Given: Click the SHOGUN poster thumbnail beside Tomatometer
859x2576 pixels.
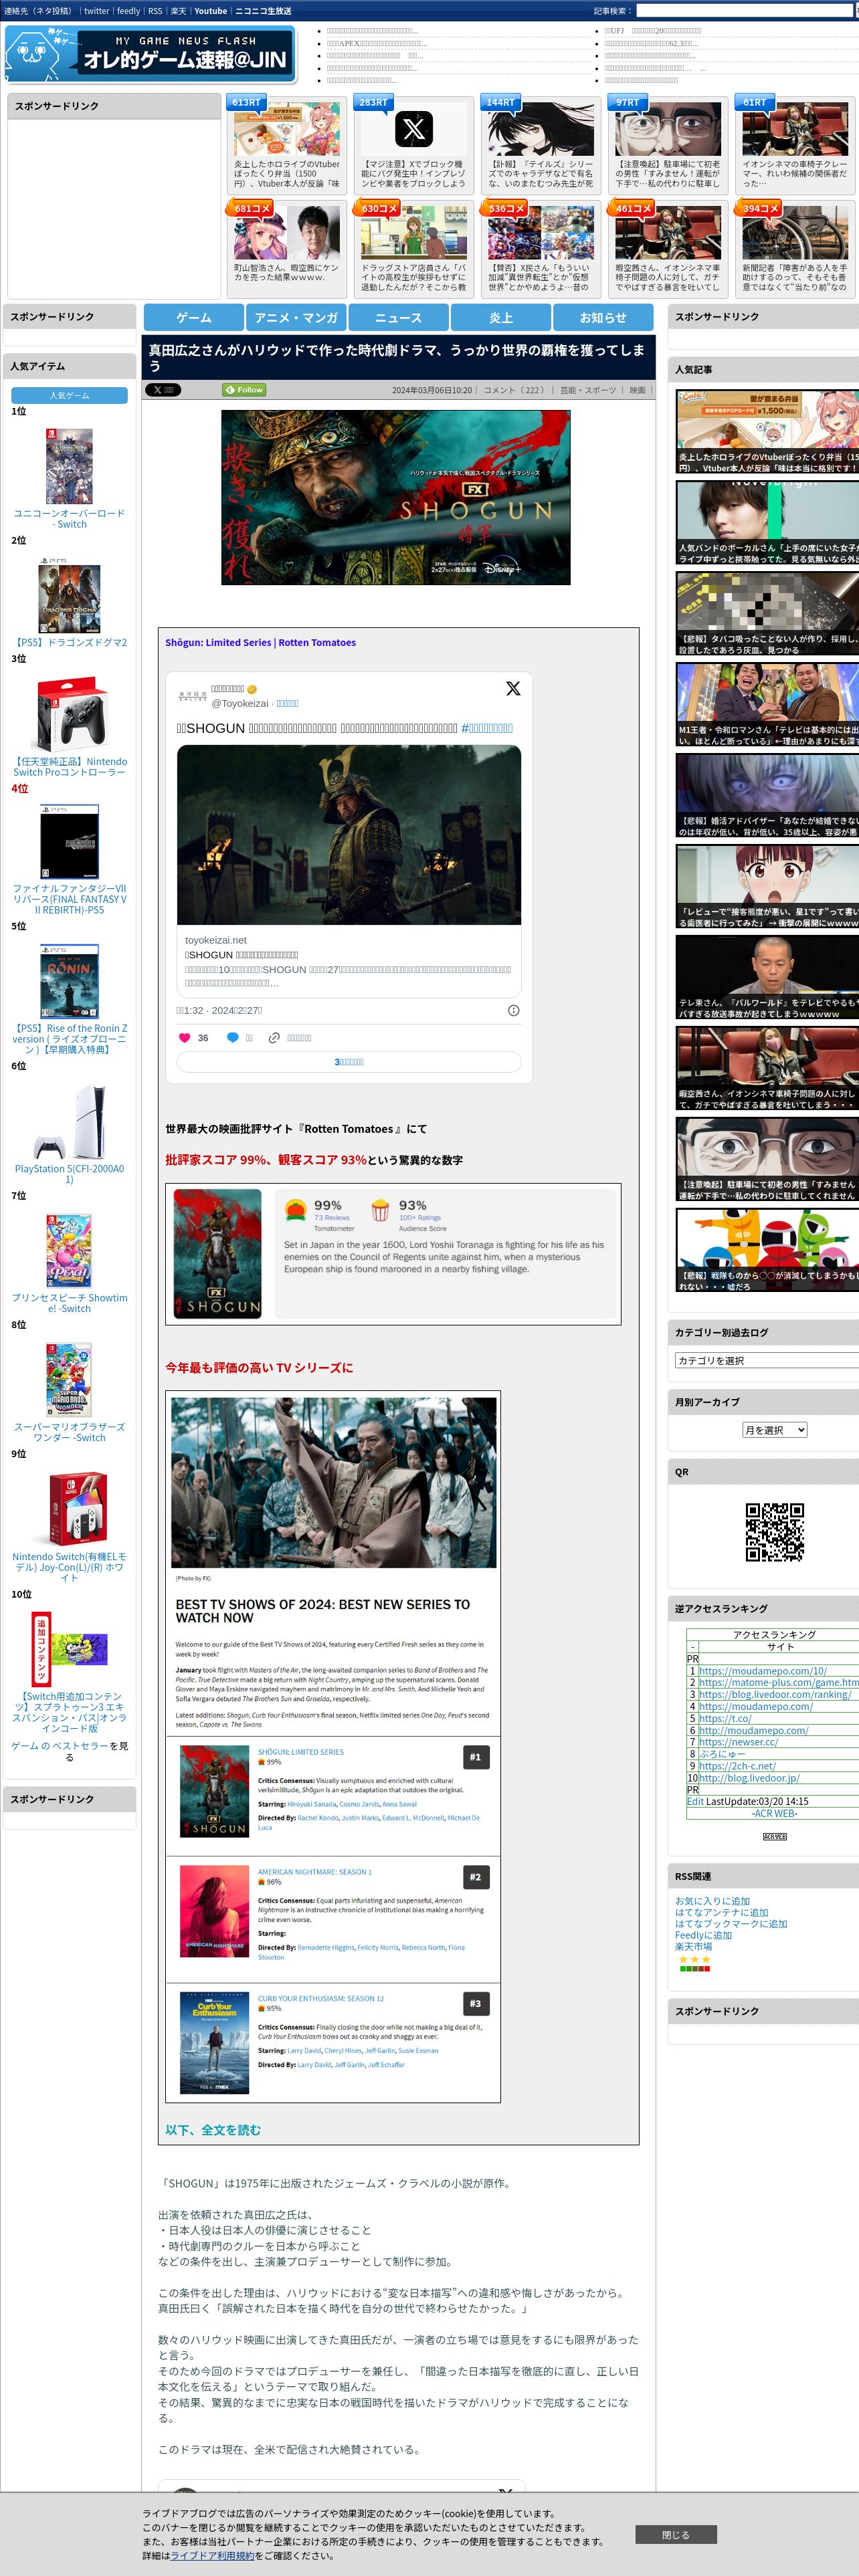Looking at the screenshot, I should pyautogui.click(x=217, y=1253).
